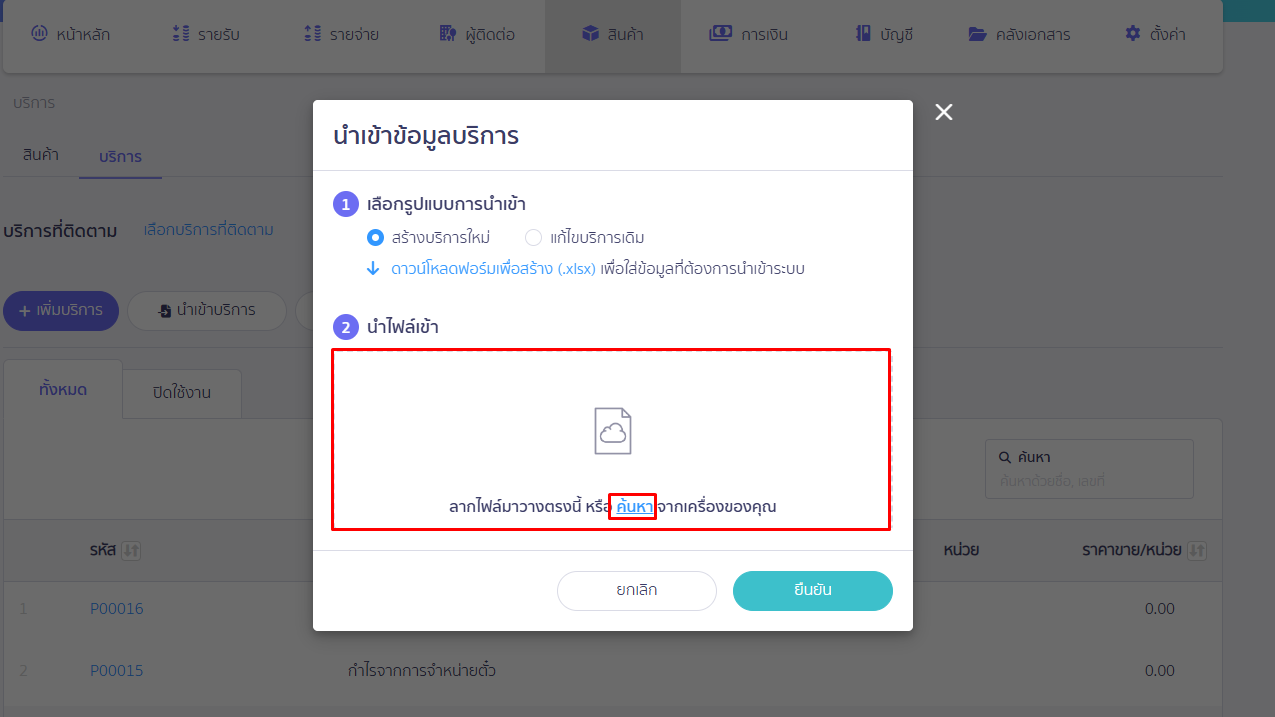The width and height of the screenshot is (1275, 717).
Task: Open the ผู้ติดต่อ building icon menu
Action: [477, 34]
